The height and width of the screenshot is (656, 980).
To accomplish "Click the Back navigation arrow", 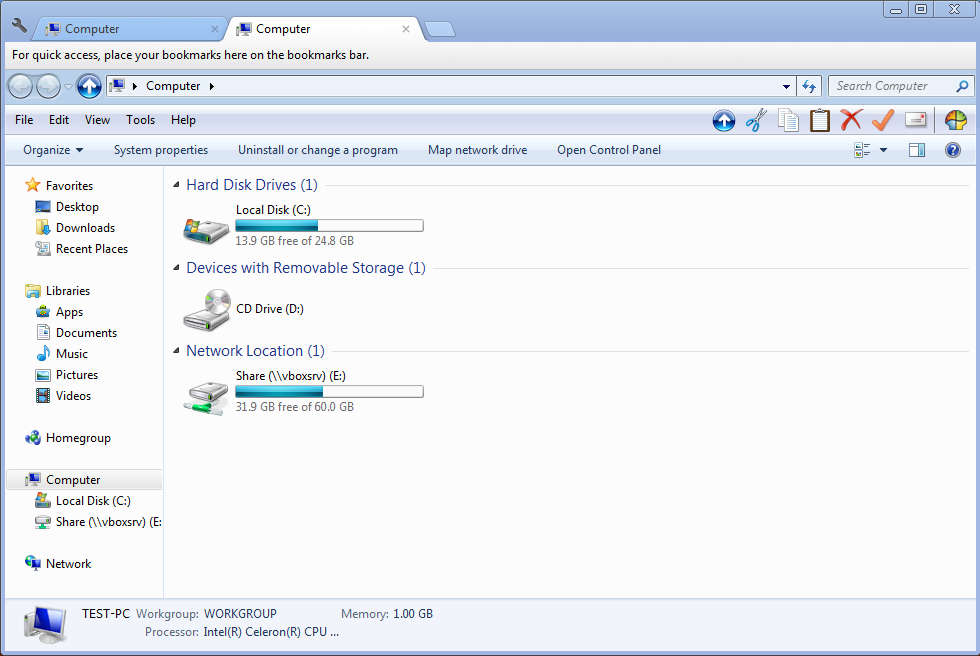I will pos(20,86).
